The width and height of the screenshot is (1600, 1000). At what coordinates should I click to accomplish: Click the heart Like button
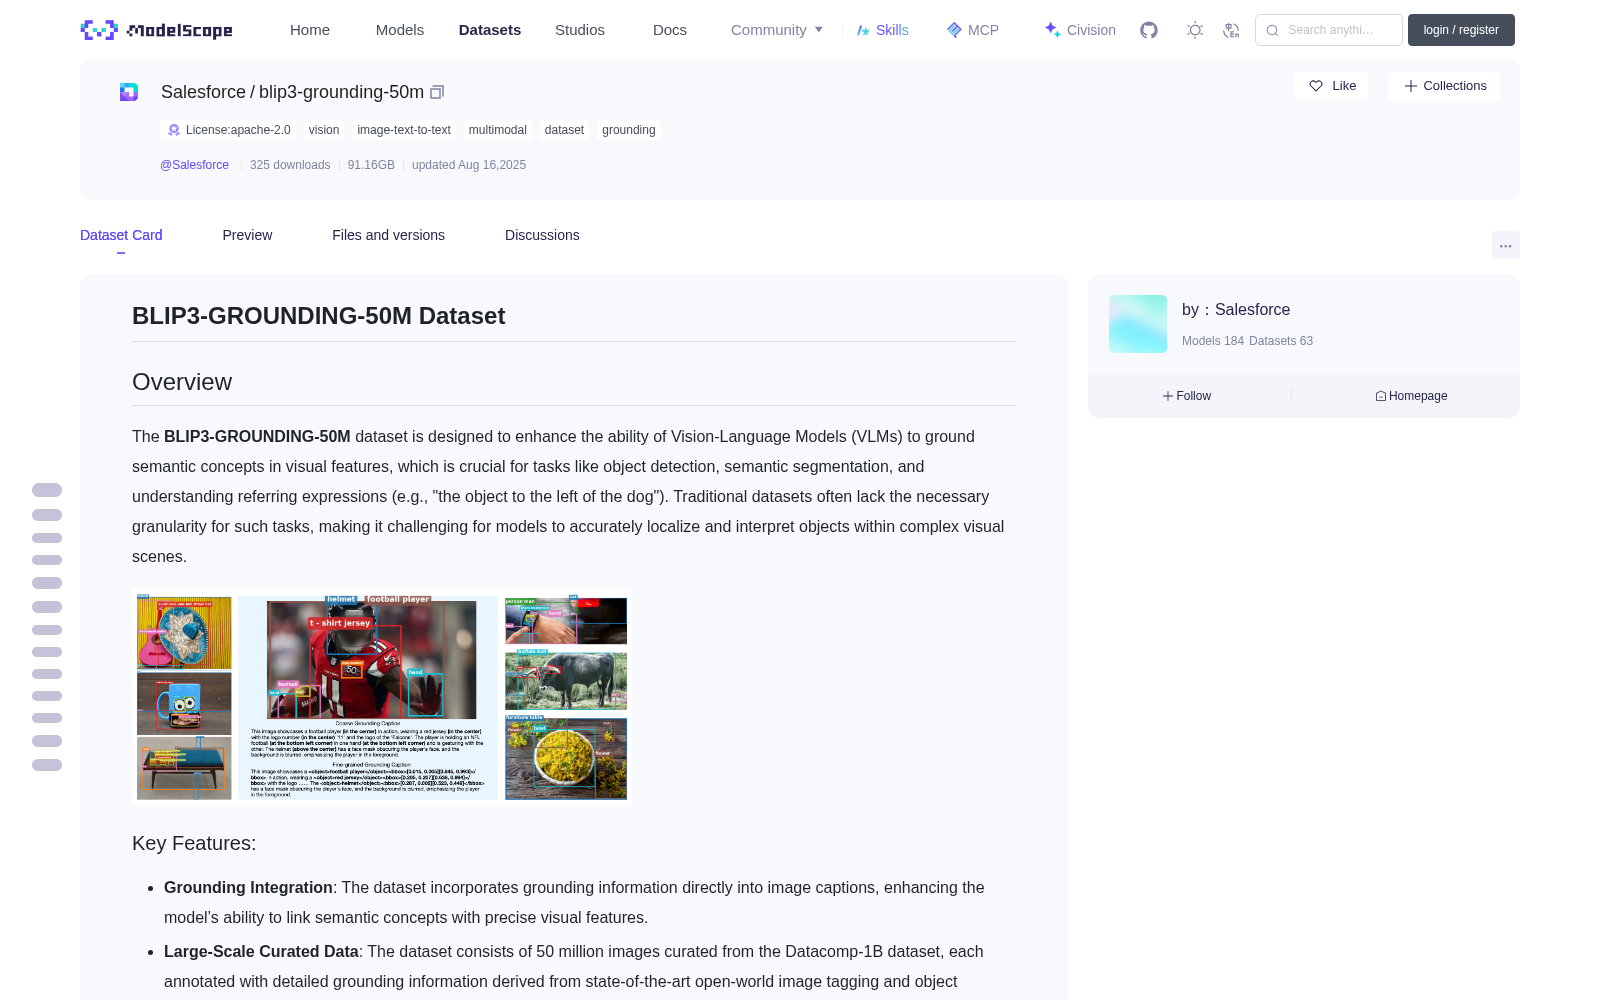tap(1332, 86)
